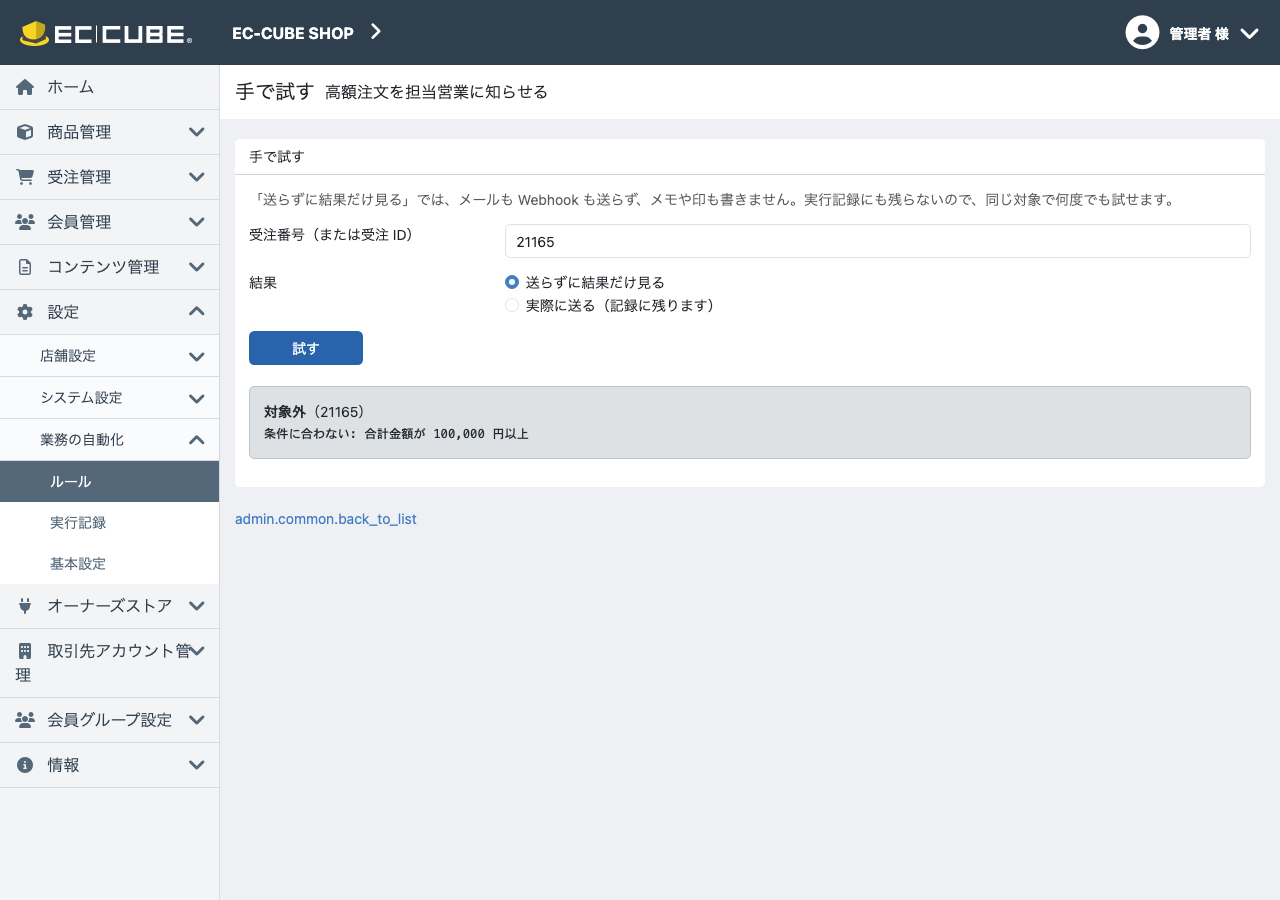Click the document icon for コンテンツ管理
Screen dimensions: 1280x900
(x=25, y=267)
